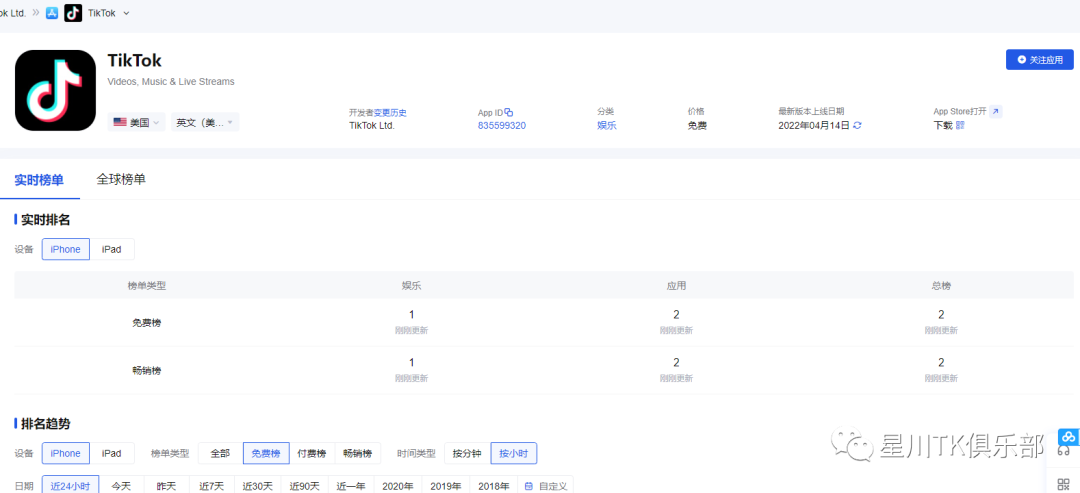
Task: Click the App Store open external-link icon
Action: (x=995, y=112)
